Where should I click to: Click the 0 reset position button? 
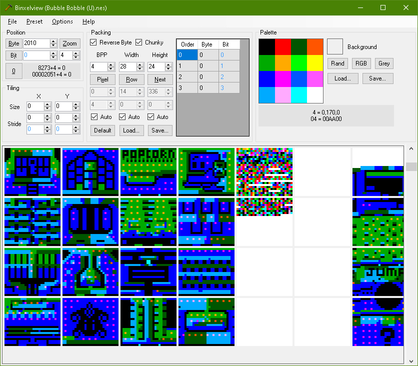point(14,71)
